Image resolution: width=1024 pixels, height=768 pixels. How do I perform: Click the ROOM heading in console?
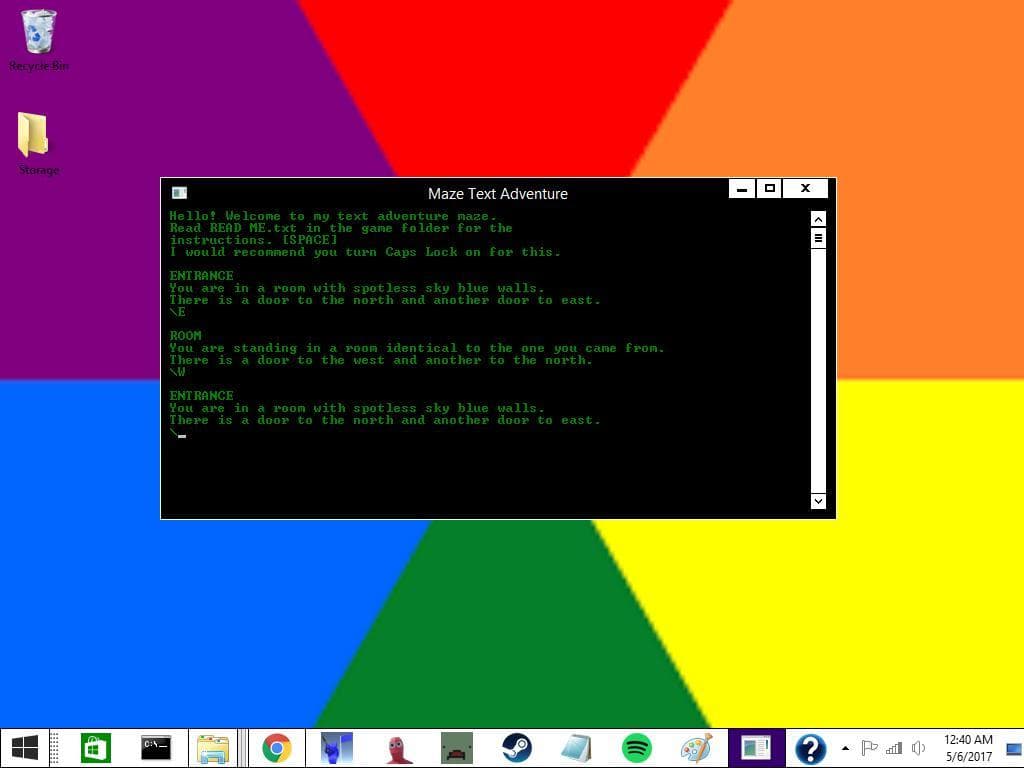185,336
